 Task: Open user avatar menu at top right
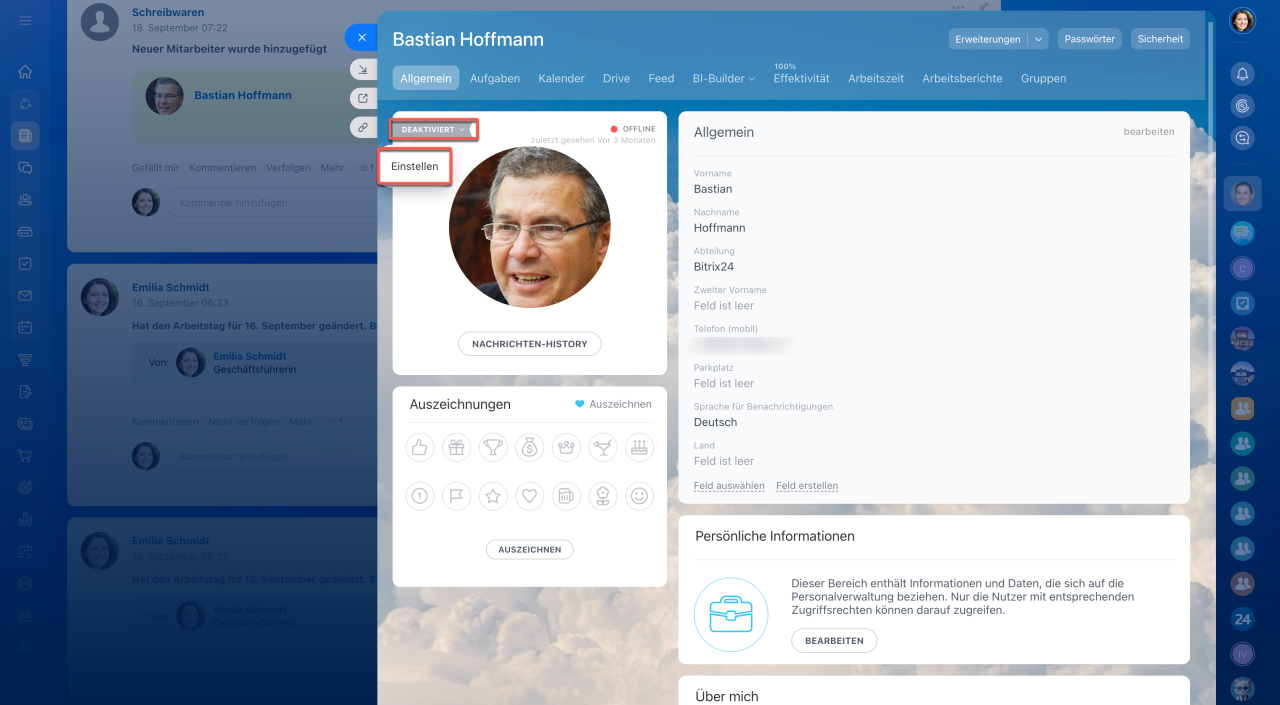pyautogui.click(x=1242, y=20)
